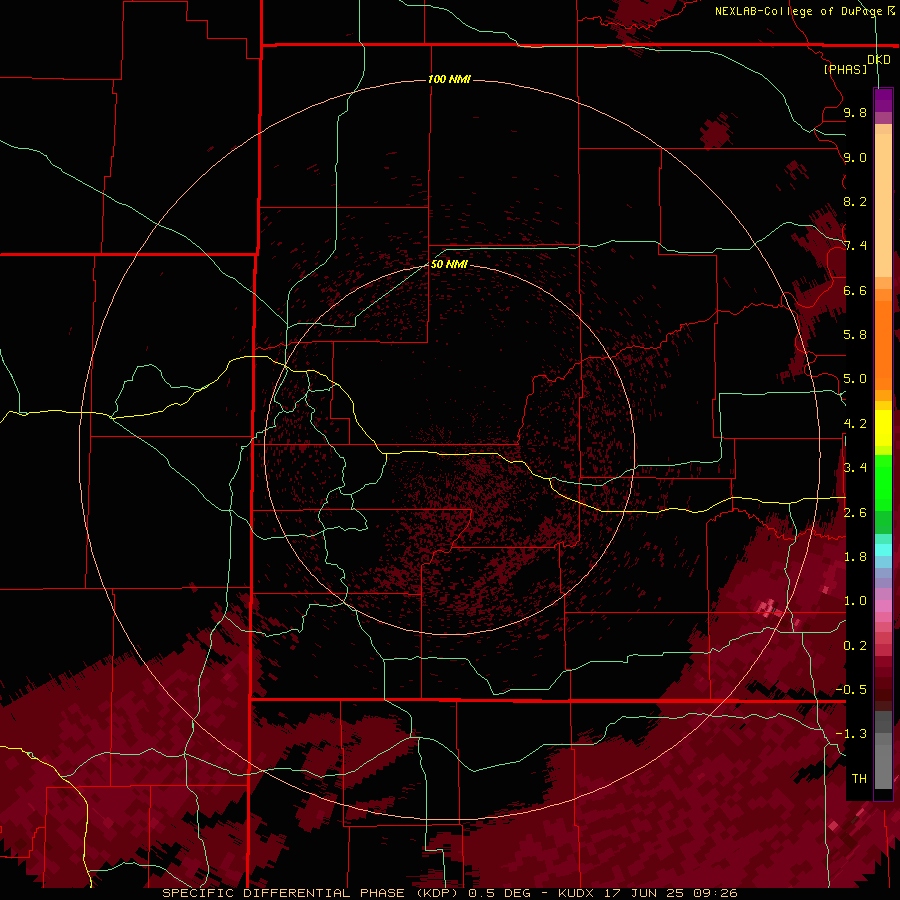Click the 9.0 value on the color scale
The image size is (900, 900).
point(855,157)
